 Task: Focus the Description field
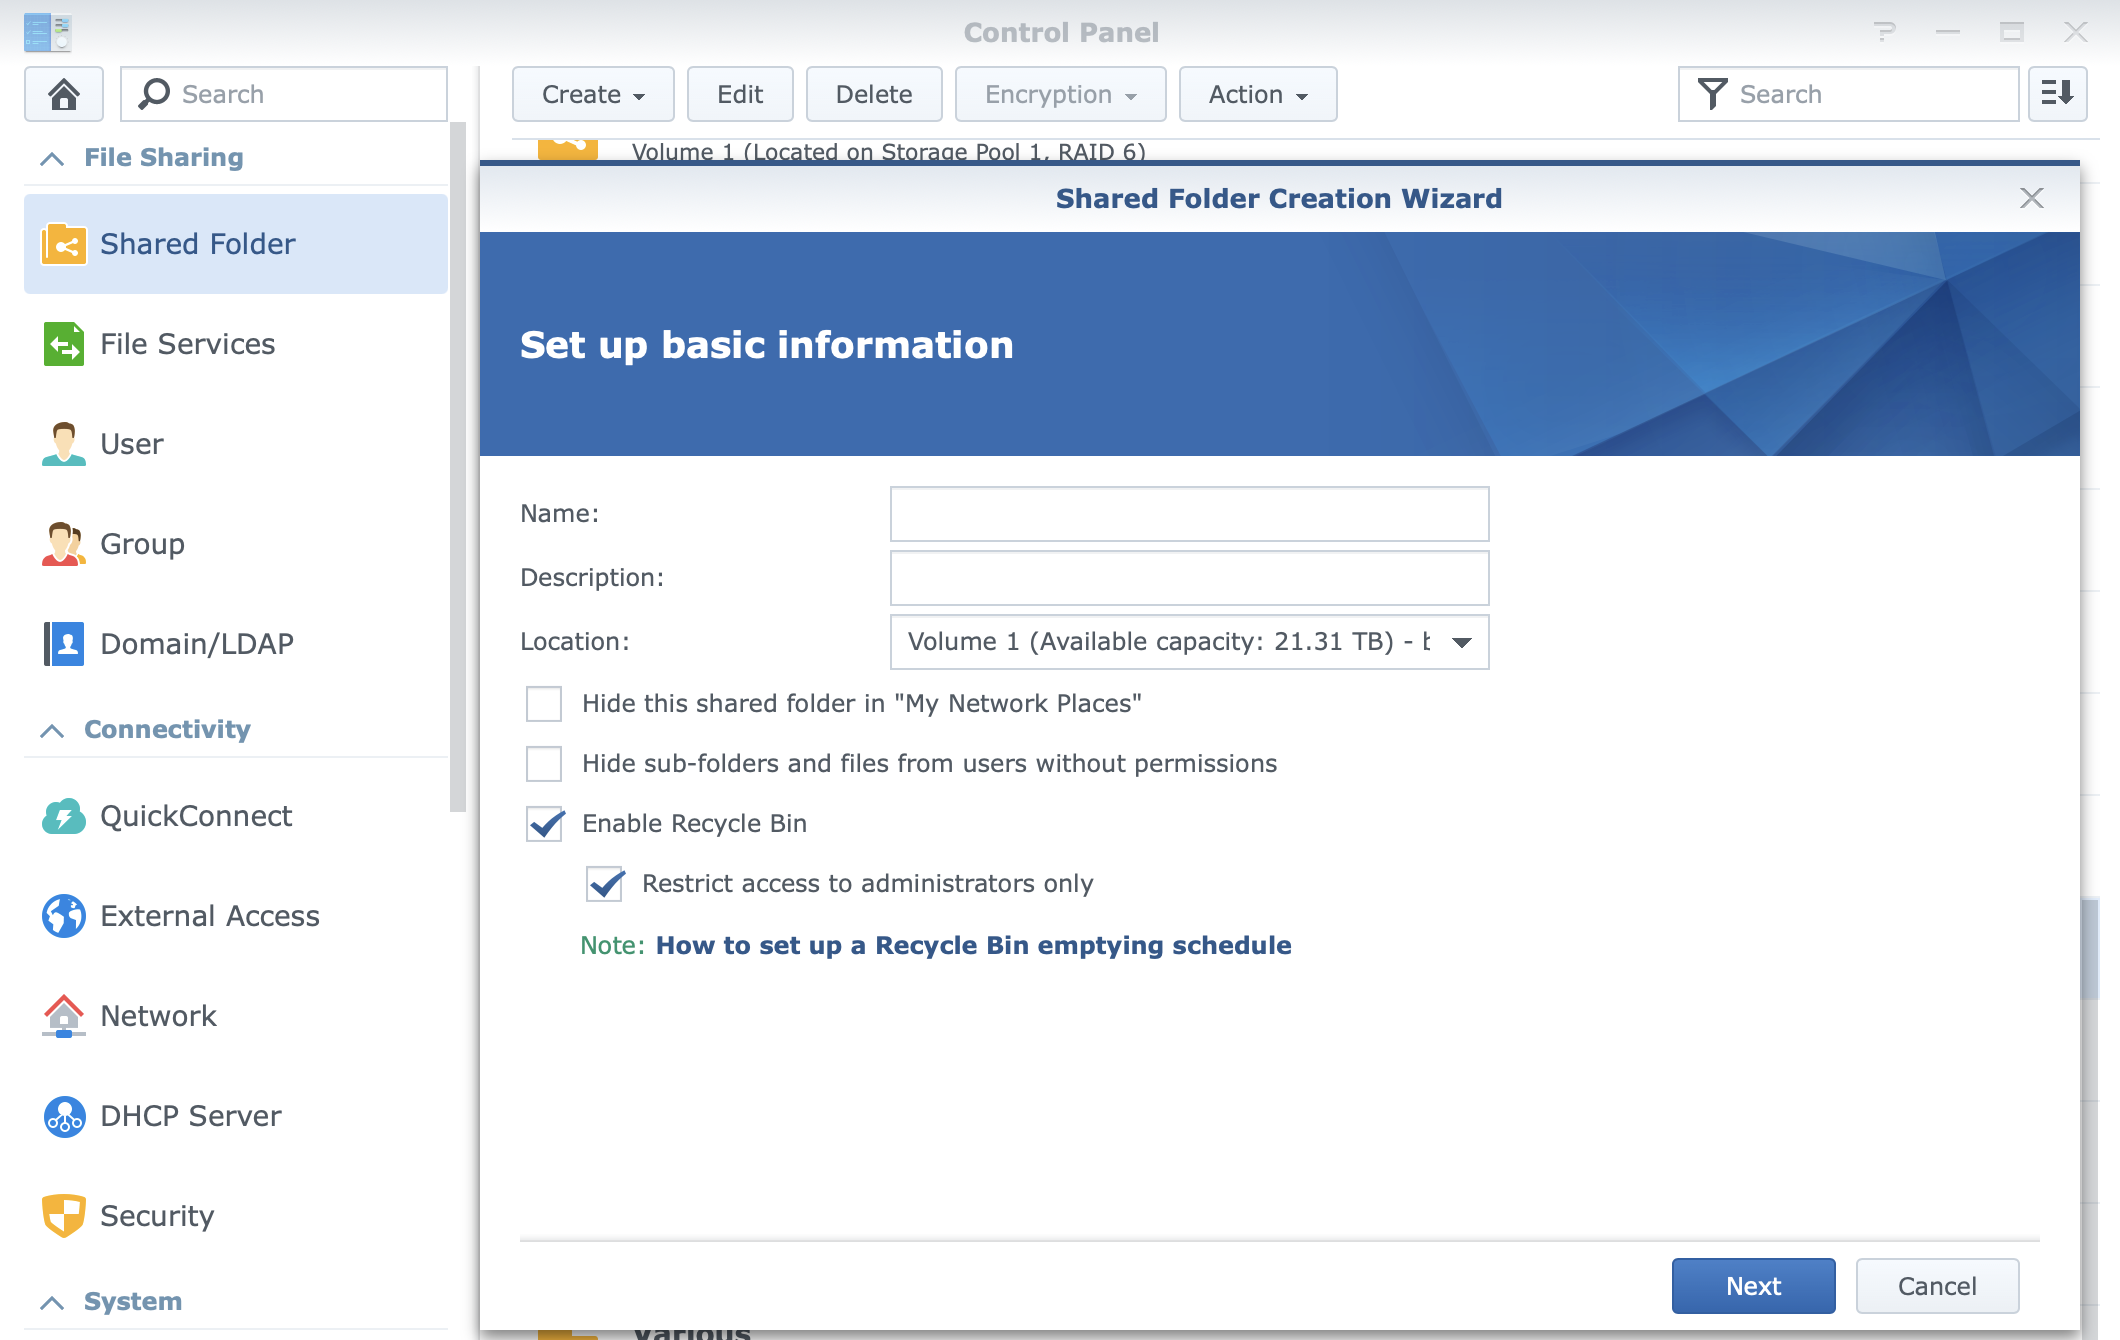tap(1190, 578)
